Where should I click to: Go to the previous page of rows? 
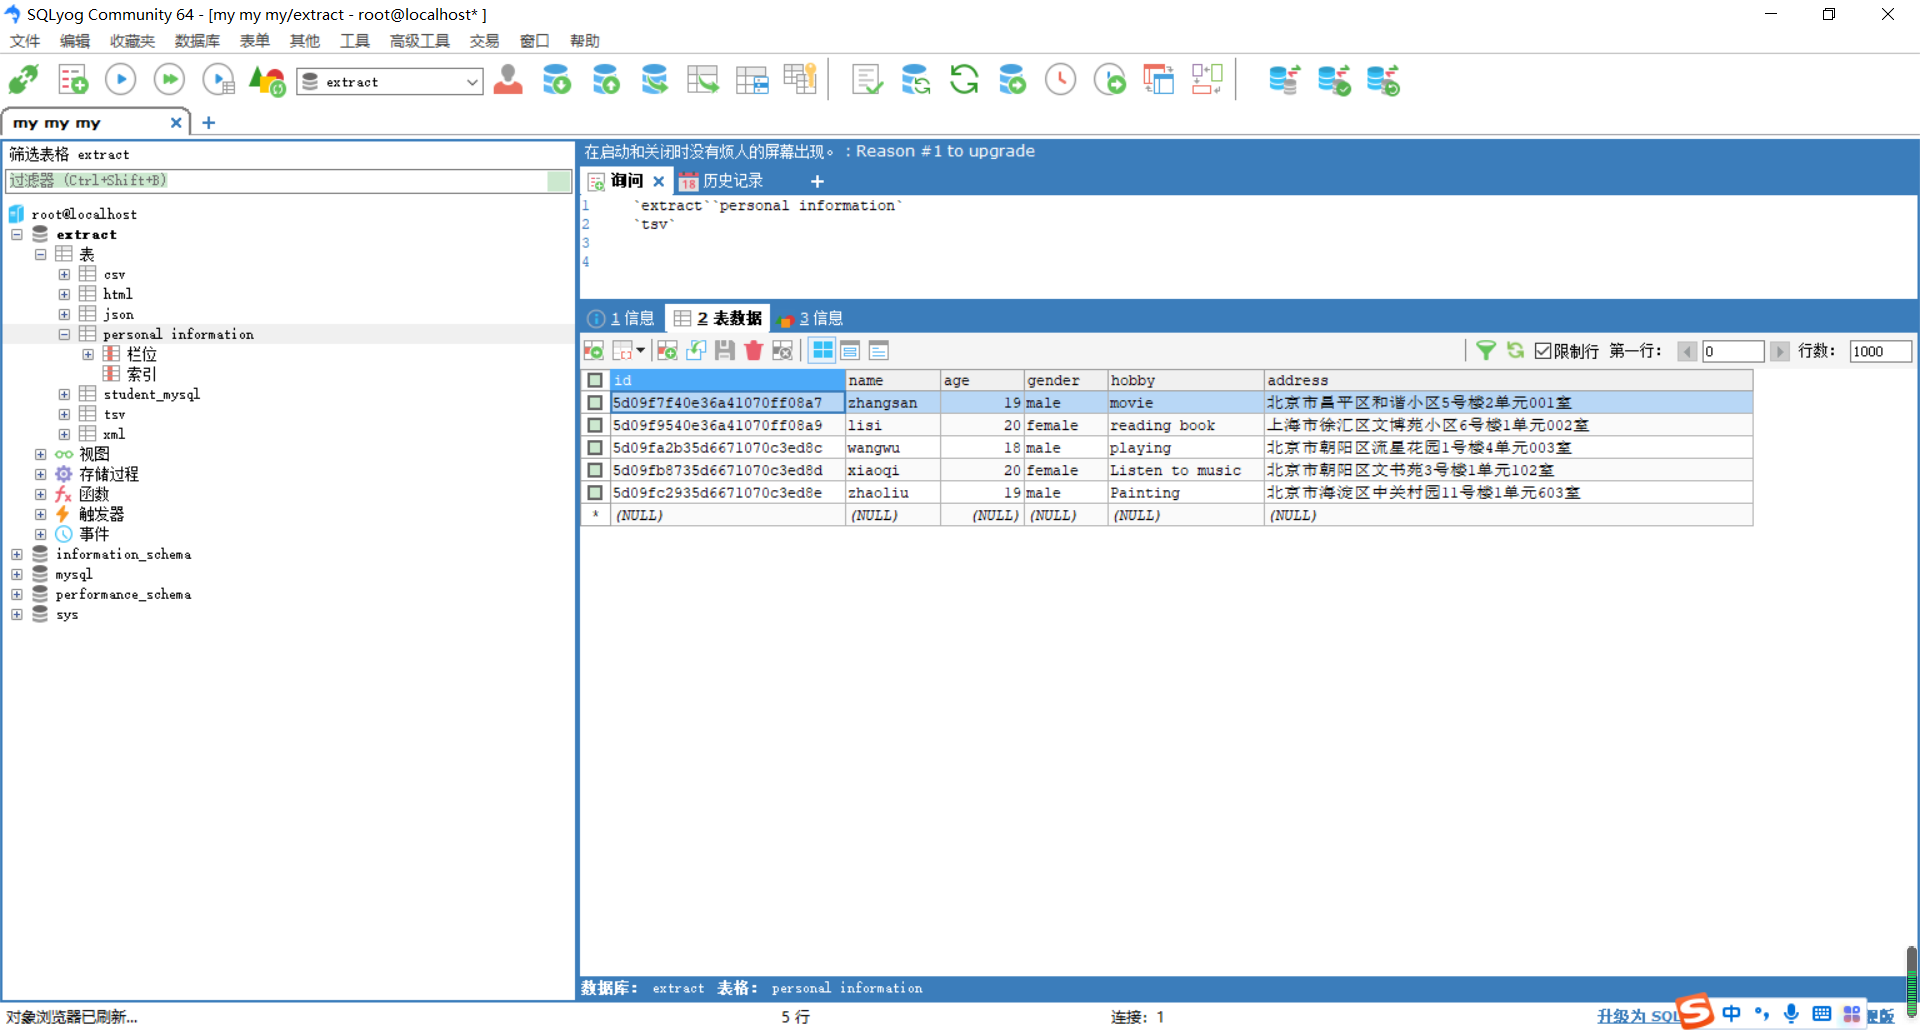tap(1688, 351)
